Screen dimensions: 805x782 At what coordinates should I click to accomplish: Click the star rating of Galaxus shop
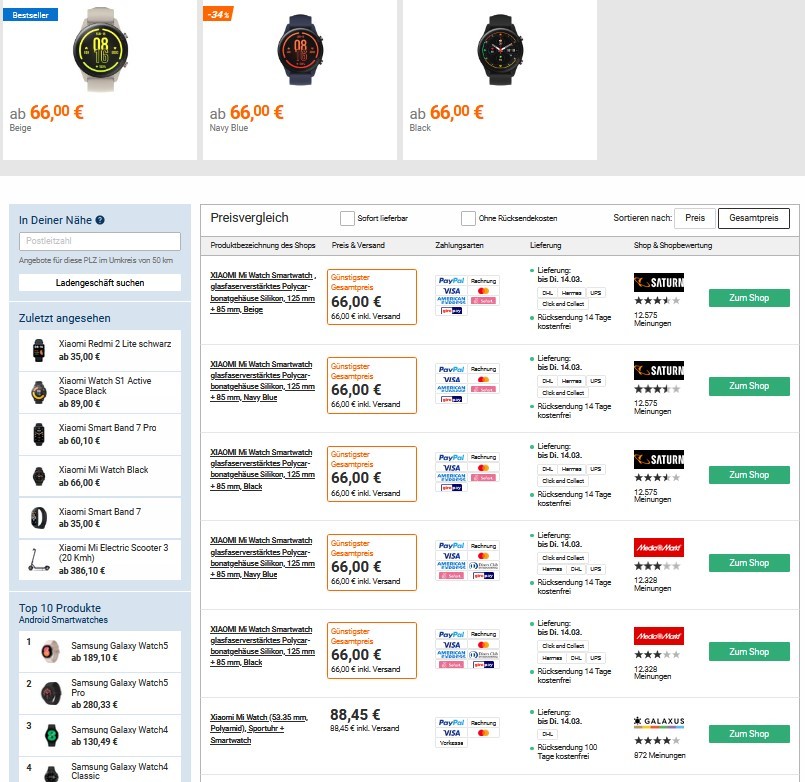pyautogui.click(x=657, y=740)
